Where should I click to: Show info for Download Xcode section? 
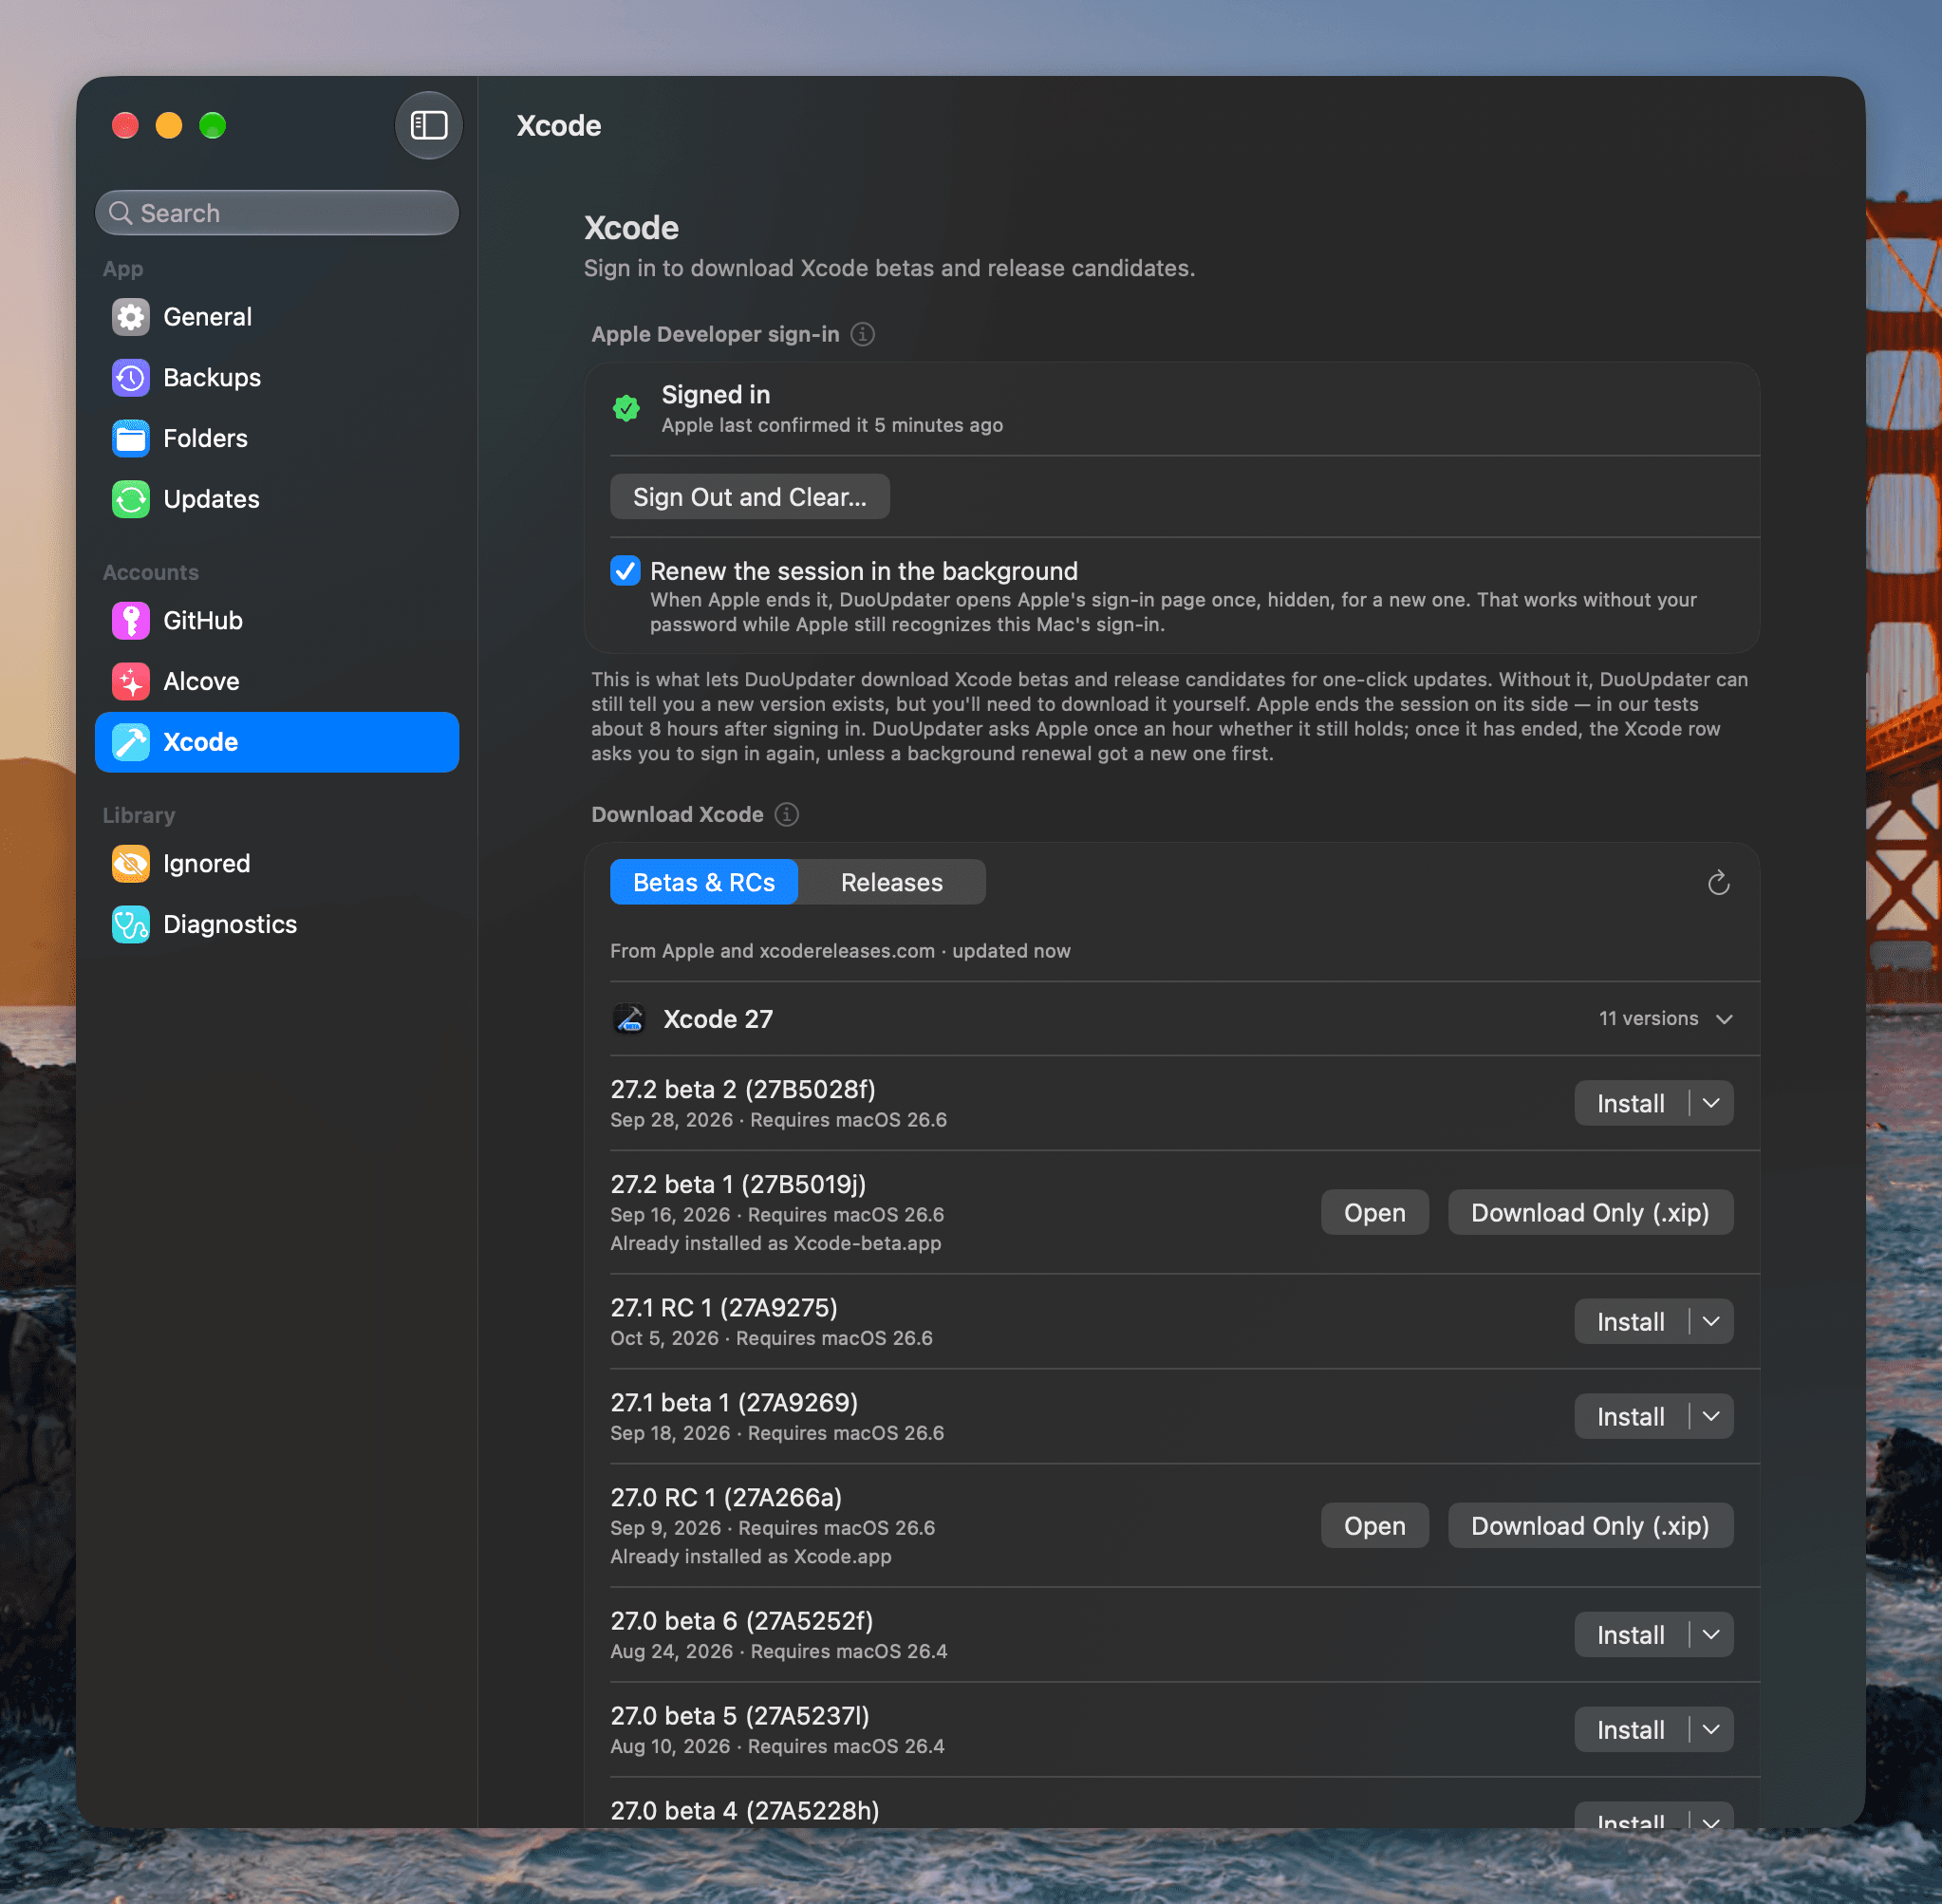click(x=787, y=814)
